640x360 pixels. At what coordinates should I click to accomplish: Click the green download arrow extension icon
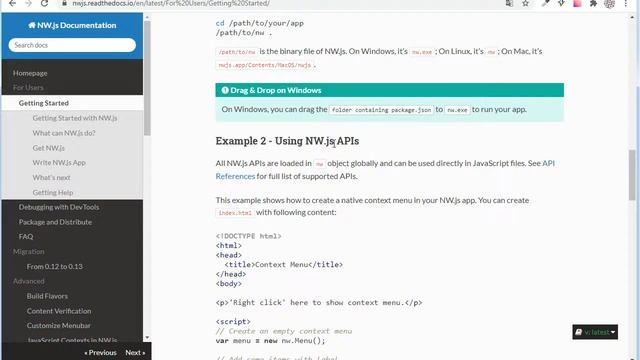point(561,3)
